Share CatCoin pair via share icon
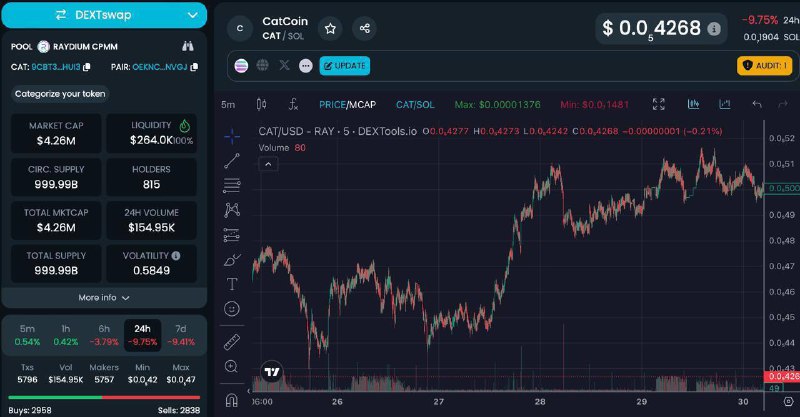Screen dimensions: 800x417 pos(364,29)
